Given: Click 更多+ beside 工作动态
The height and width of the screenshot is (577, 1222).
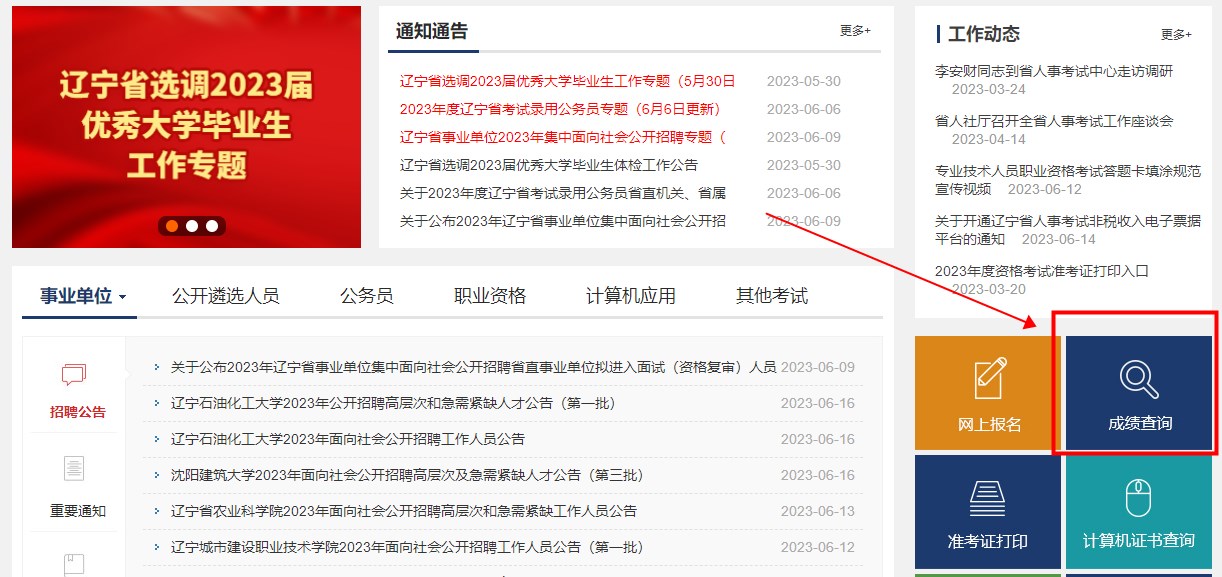Looking at the screenshot, I should click(1174, 33).
